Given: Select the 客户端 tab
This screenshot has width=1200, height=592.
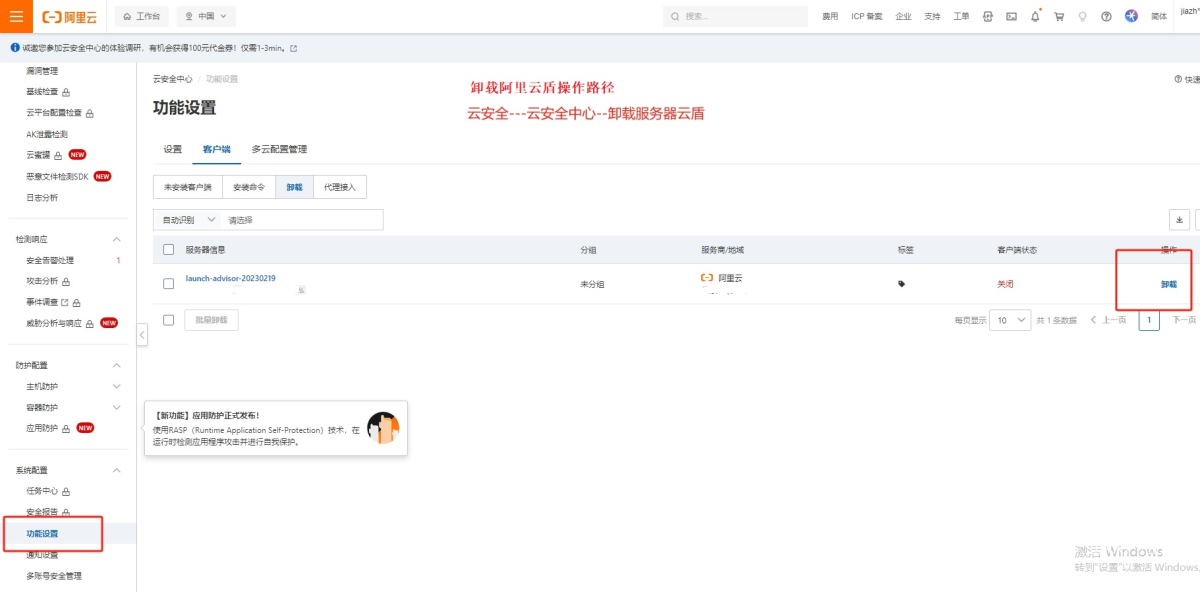Looking at the screenshot, I should pyautogui.click(x=216, y=149).
